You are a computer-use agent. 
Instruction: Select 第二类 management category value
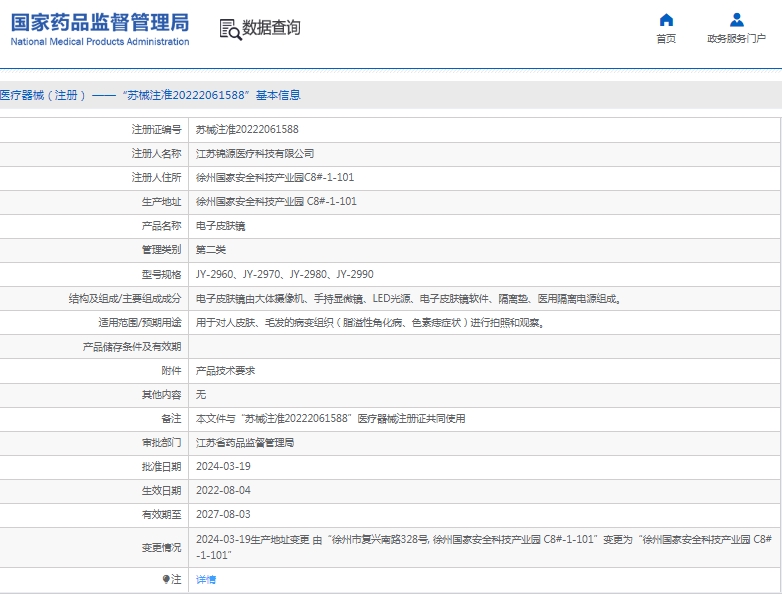click(x=210, y=249)
